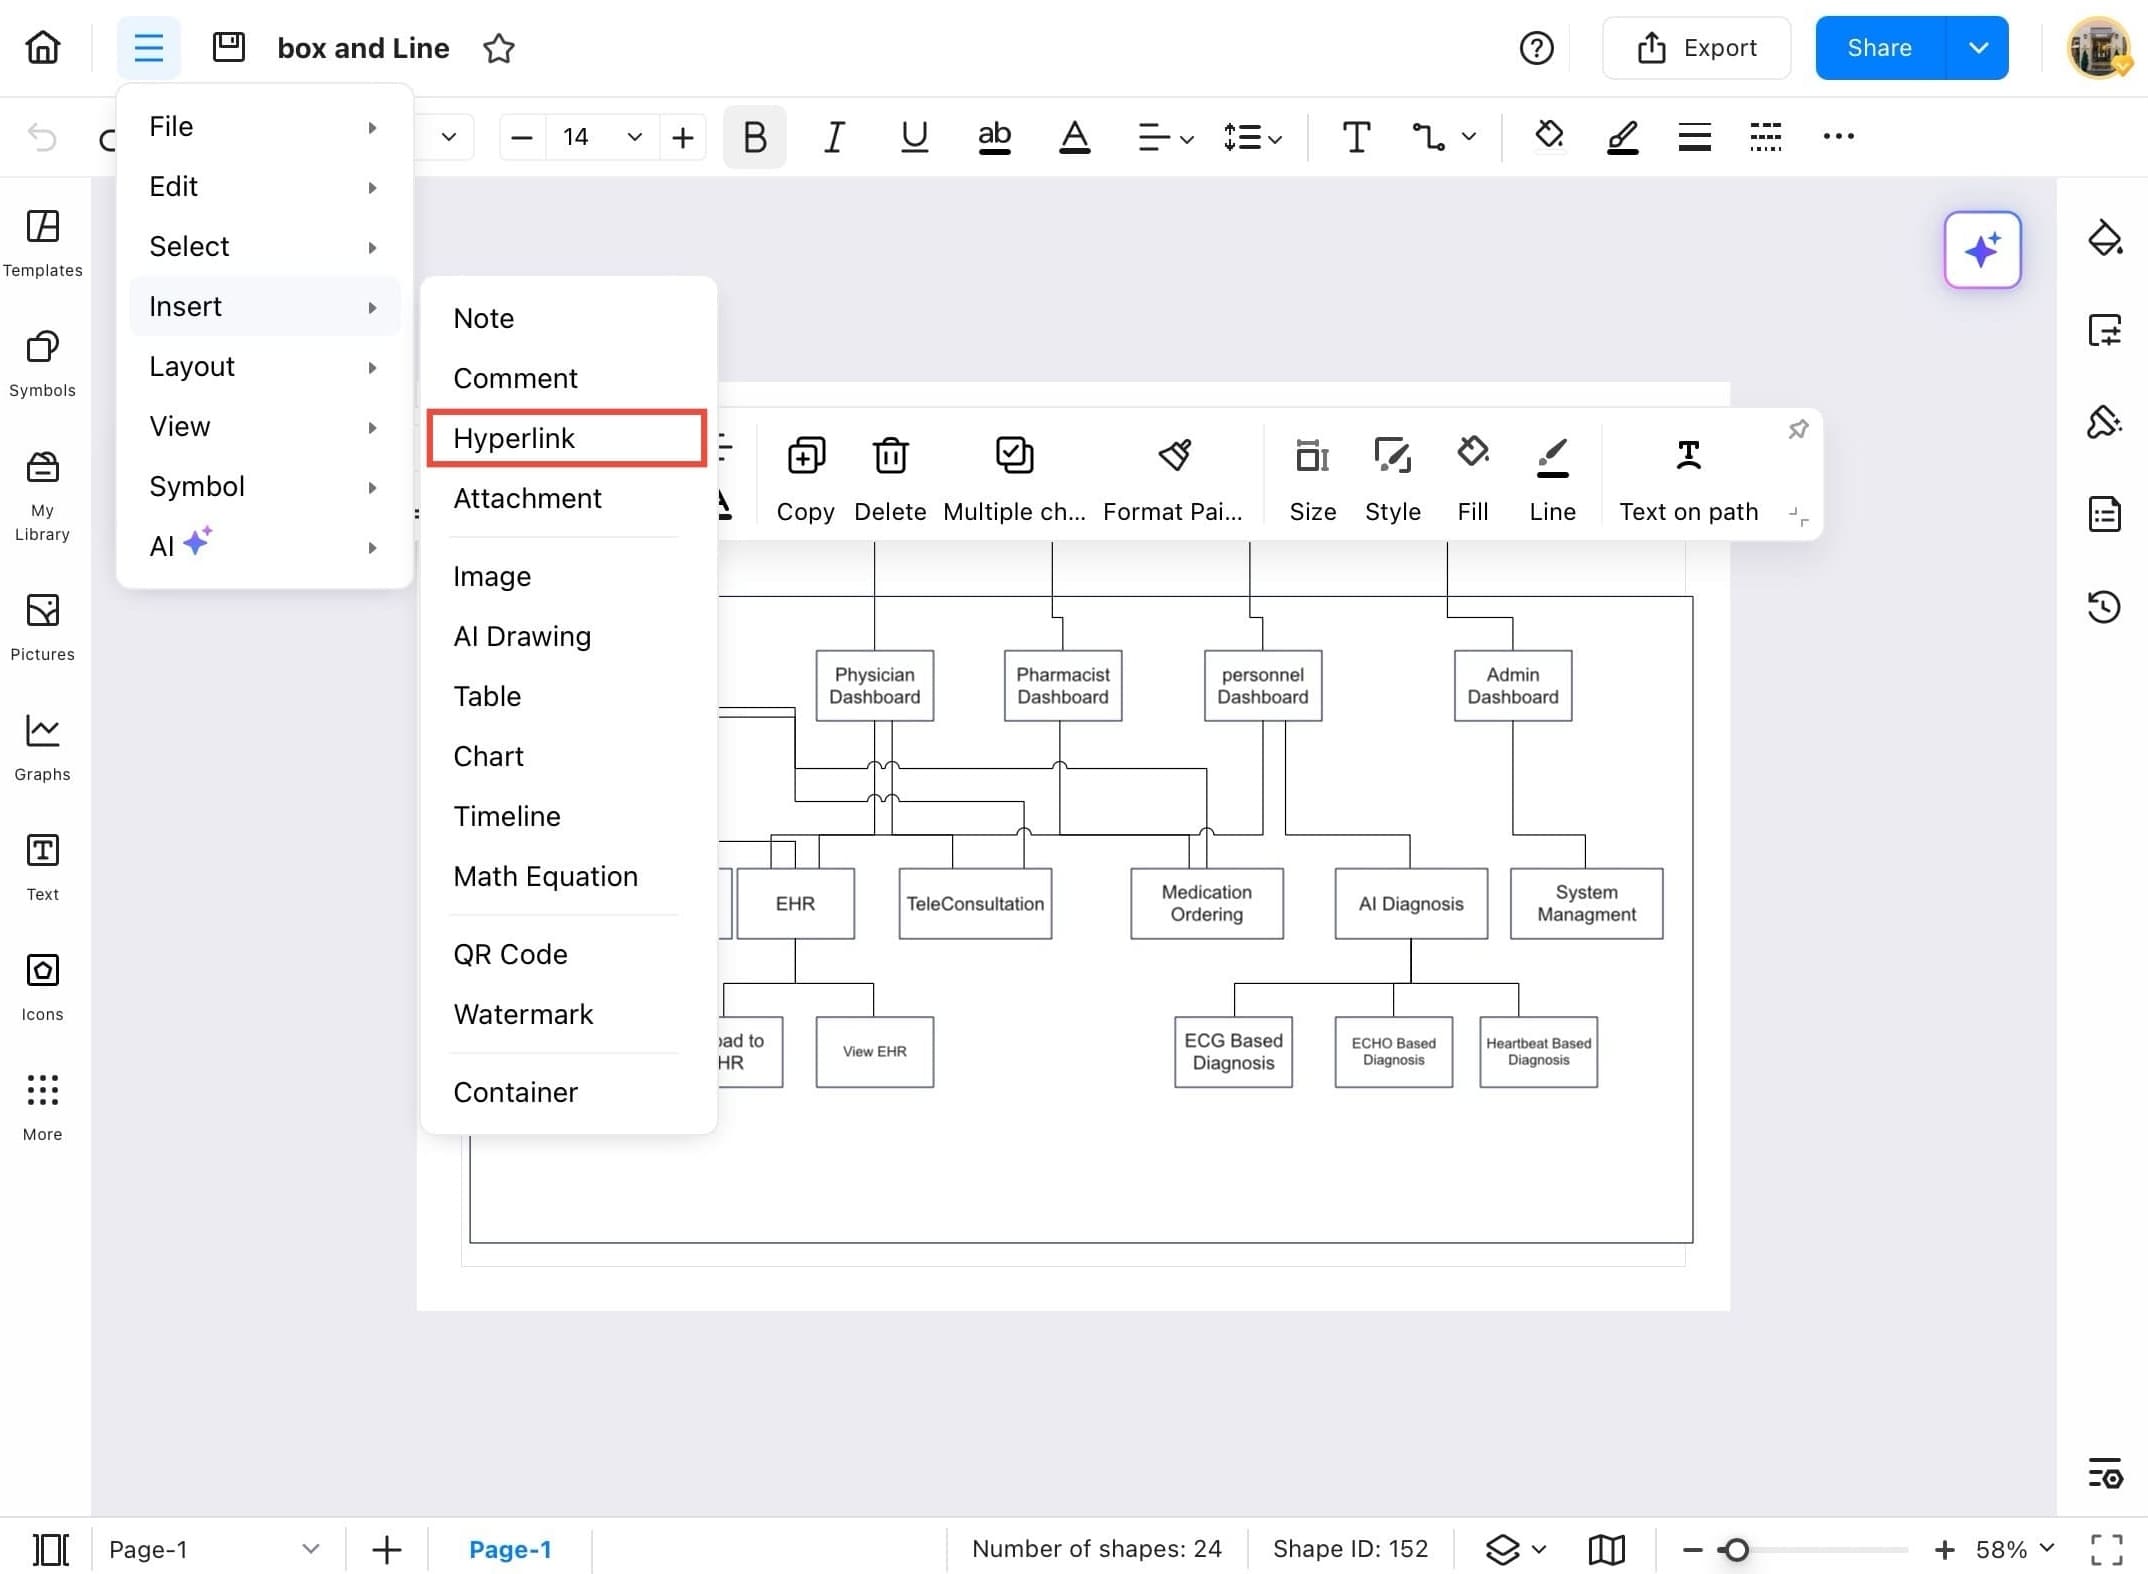This screenshot has width=2148, height=1574.
Task: Toggle Bold formatting
Action: click(754, 137)
